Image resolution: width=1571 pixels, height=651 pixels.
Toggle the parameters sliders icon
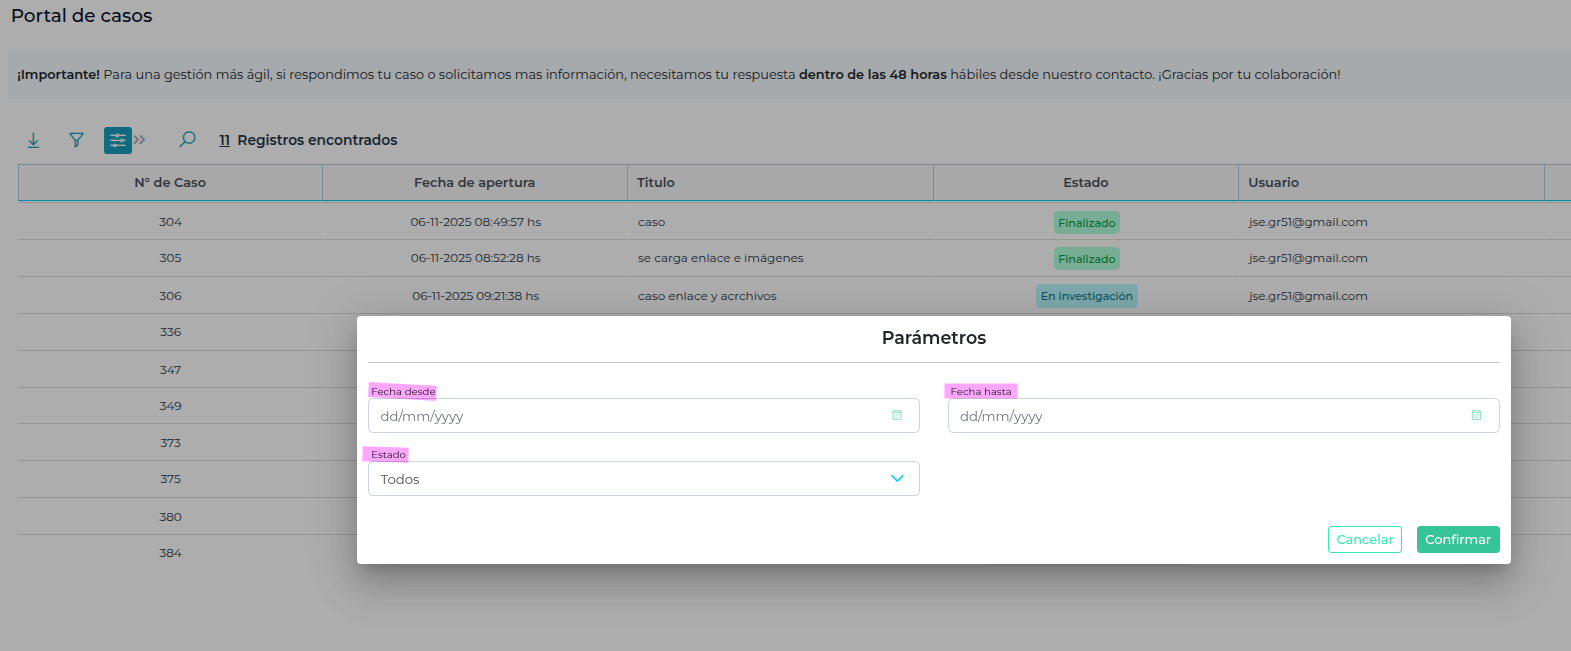[x=117, y=140]
